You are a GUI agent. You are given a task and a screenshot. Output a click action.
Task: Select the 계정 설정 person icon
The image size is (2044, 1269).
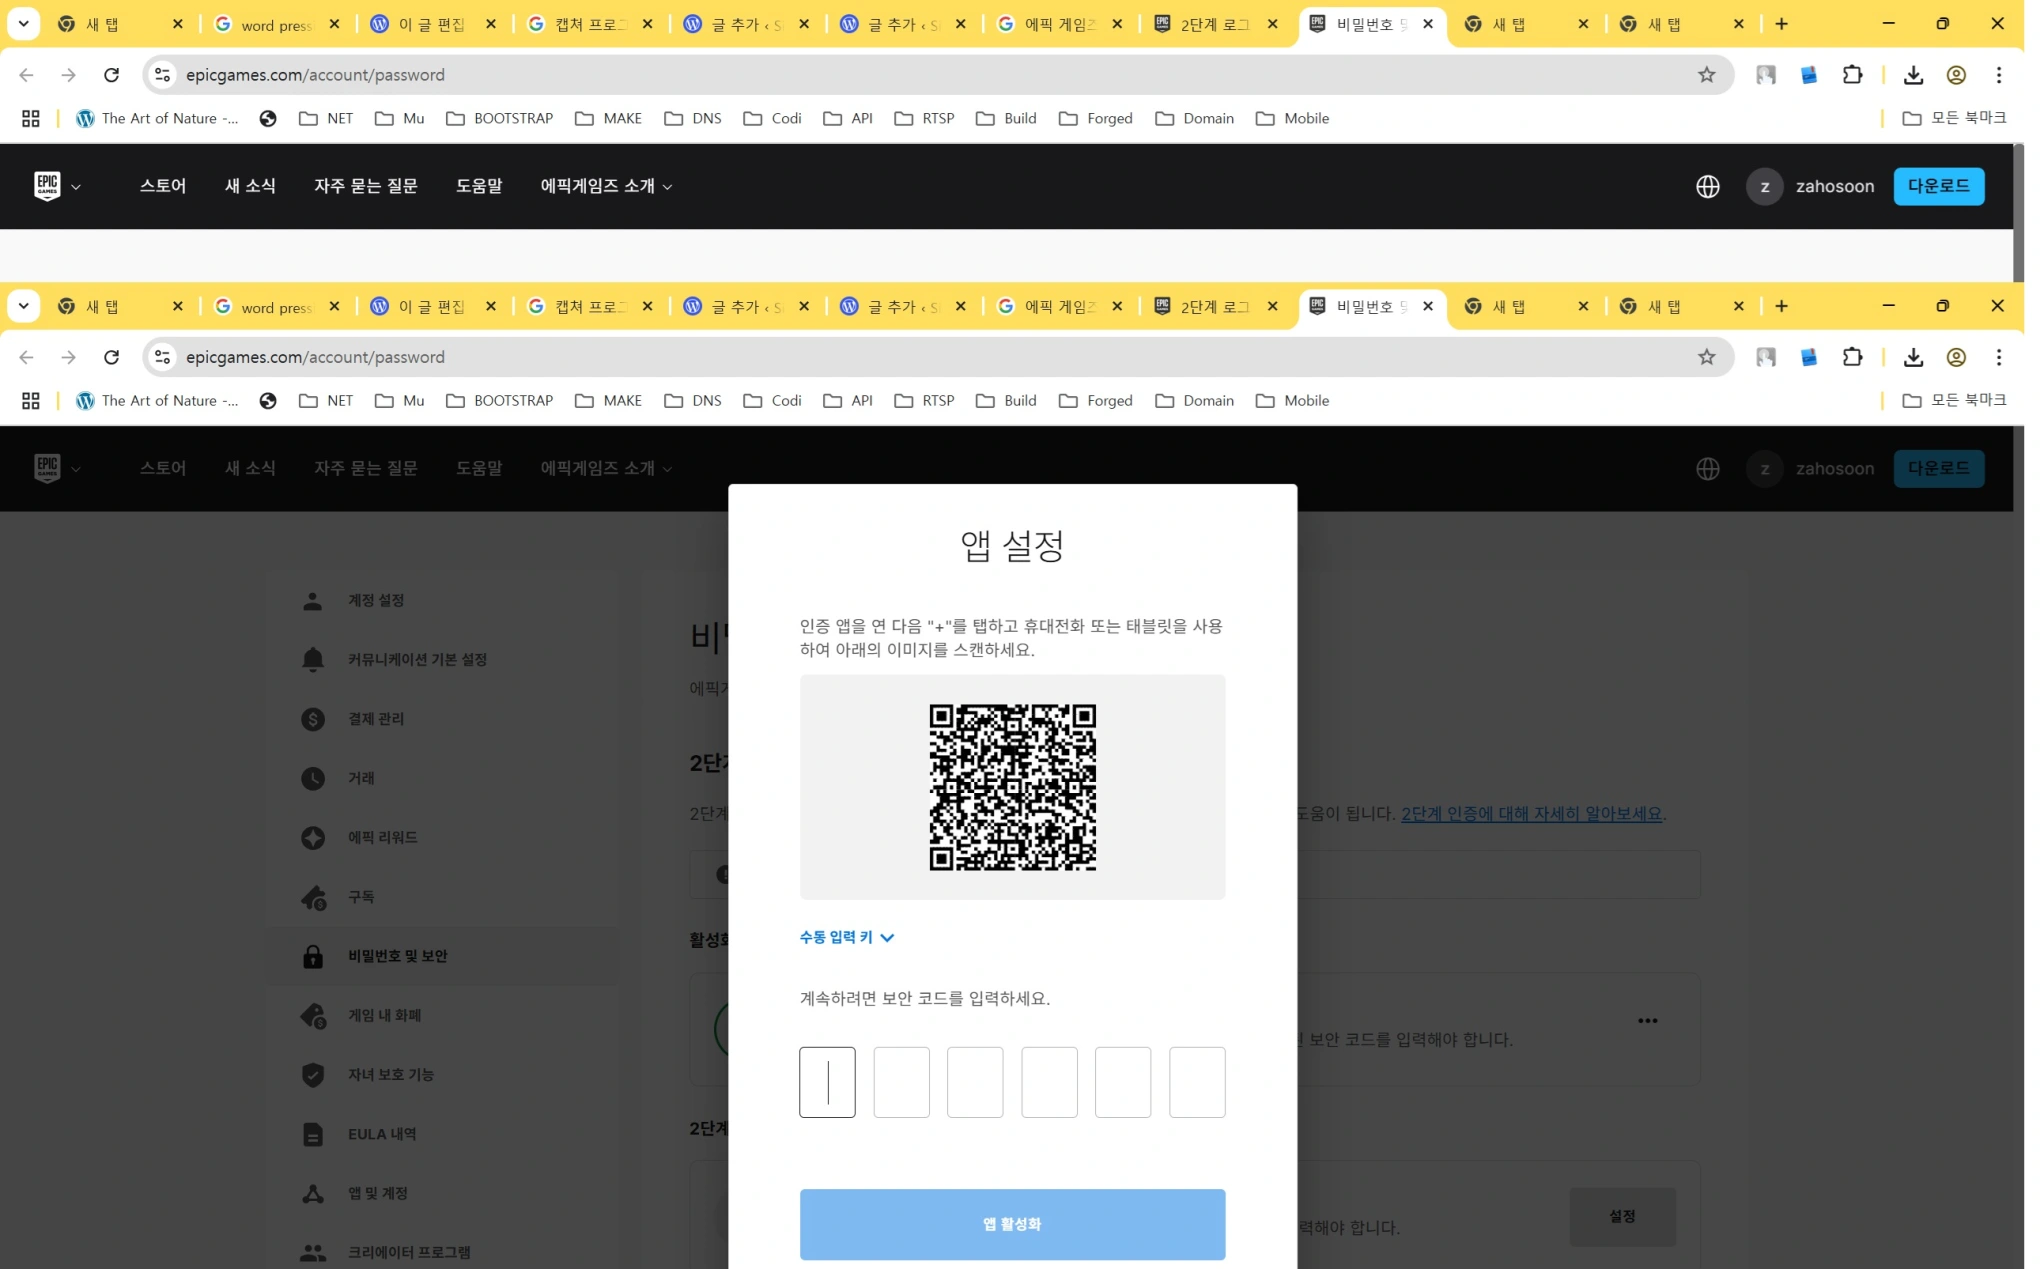[312, 600]
